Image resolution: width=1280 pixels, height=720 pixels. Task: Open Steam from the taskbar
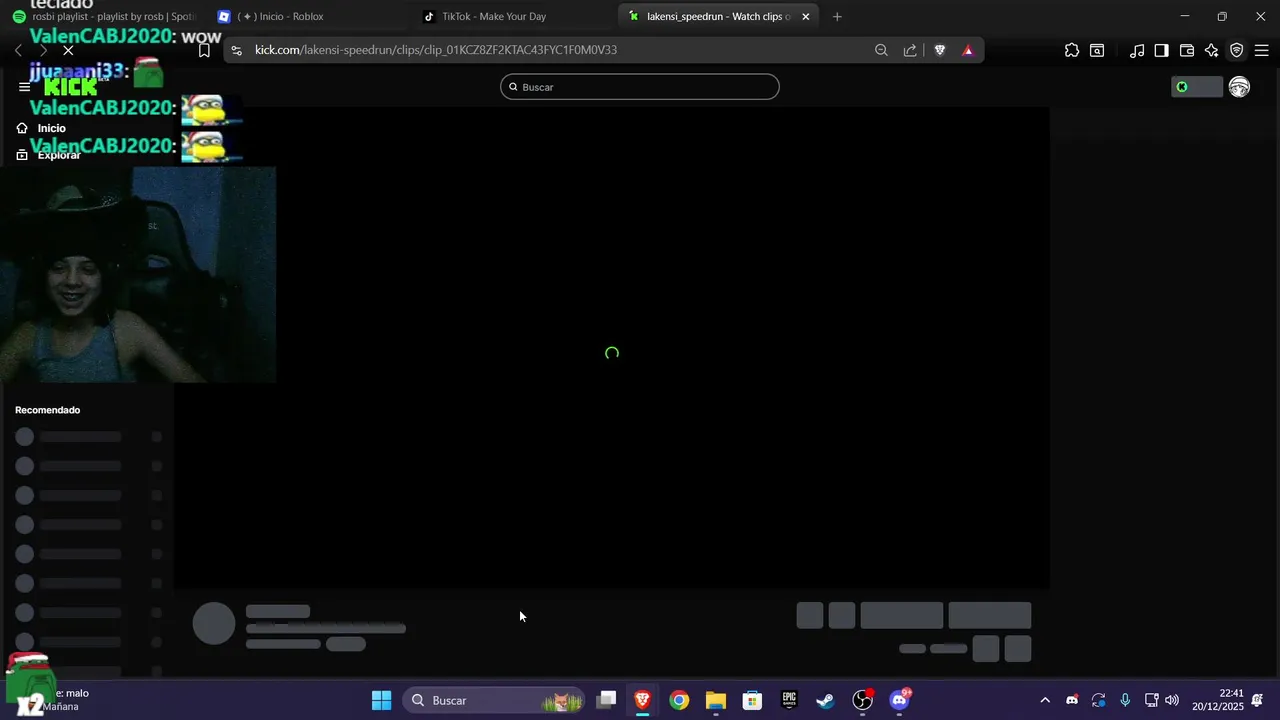click(825, 700)
